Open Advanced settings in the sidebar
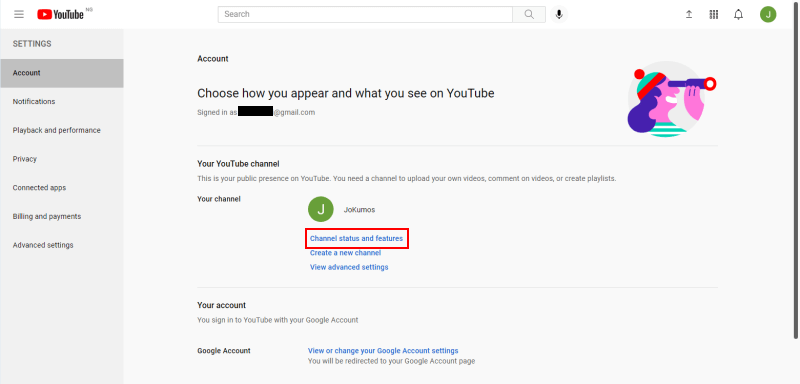The height and width of the screenshot is (384, 800). click(x=62, y=245)
